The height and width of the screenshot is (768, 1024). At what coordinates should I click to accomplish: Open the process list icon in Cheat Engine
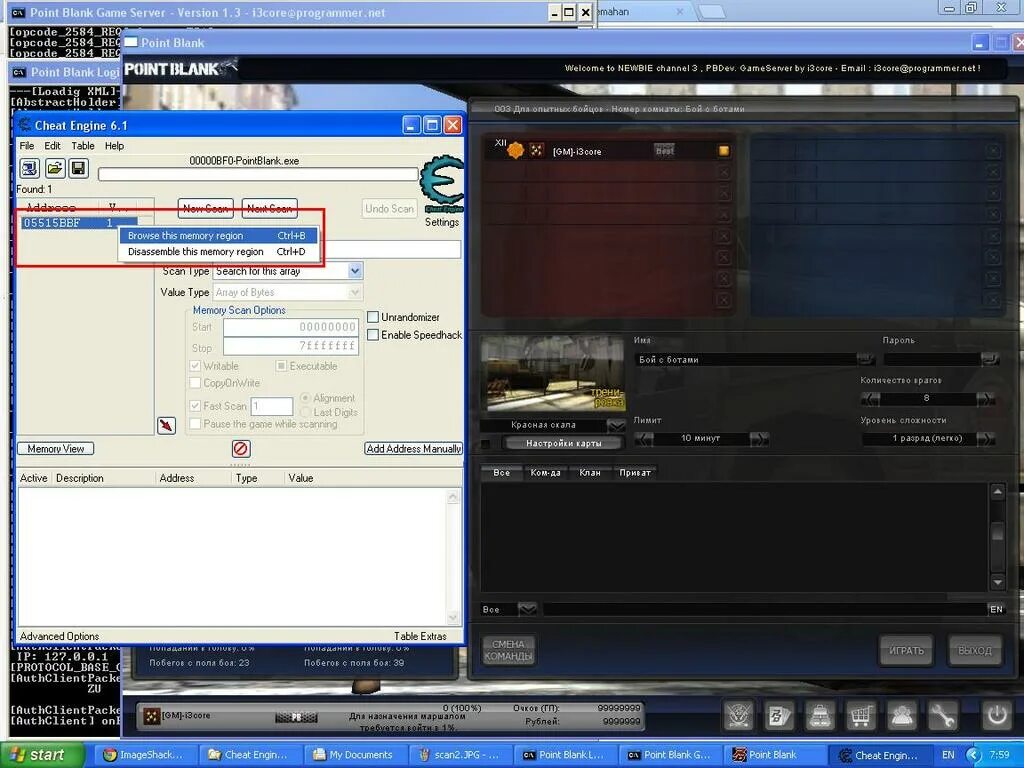pyautogui.click(x=29, y=168)
